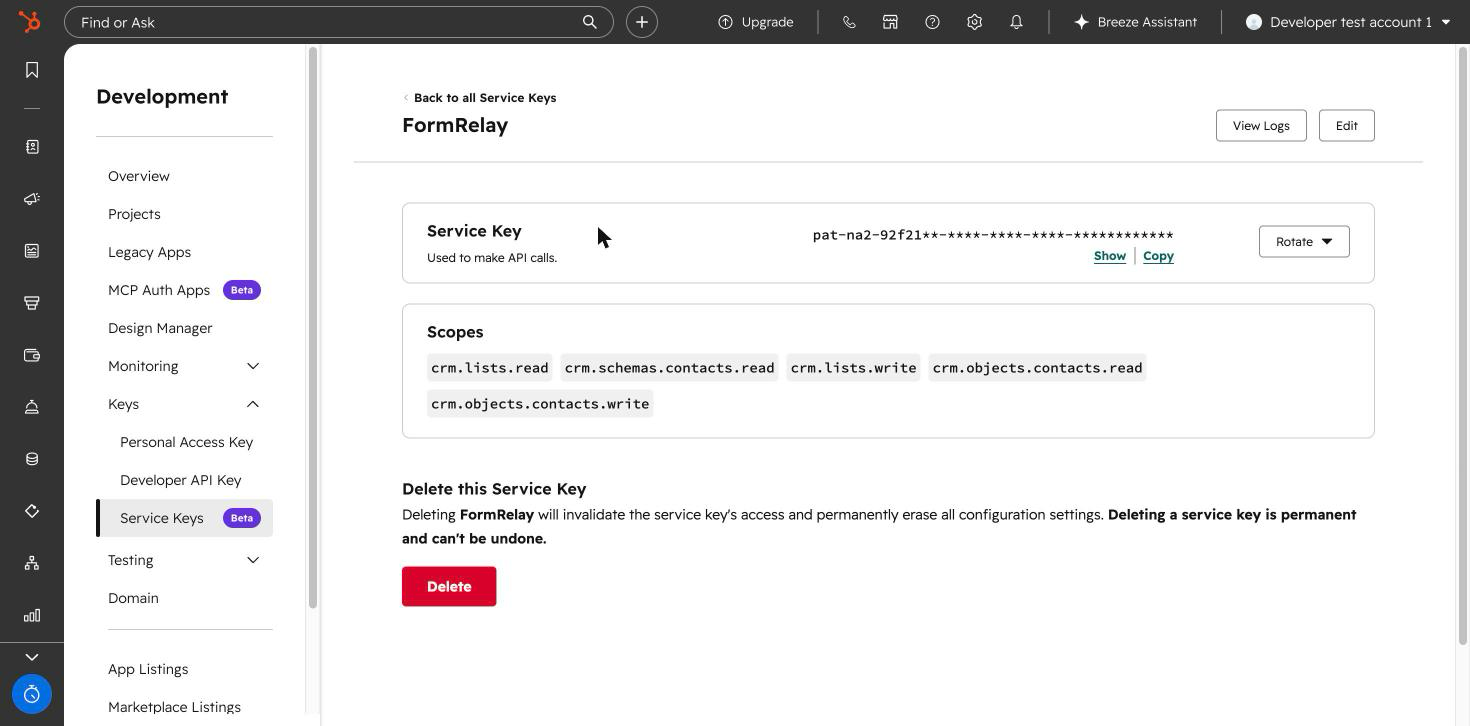1470x726 pixels.
Task: Copy the service key
Action: (1158, 256)
